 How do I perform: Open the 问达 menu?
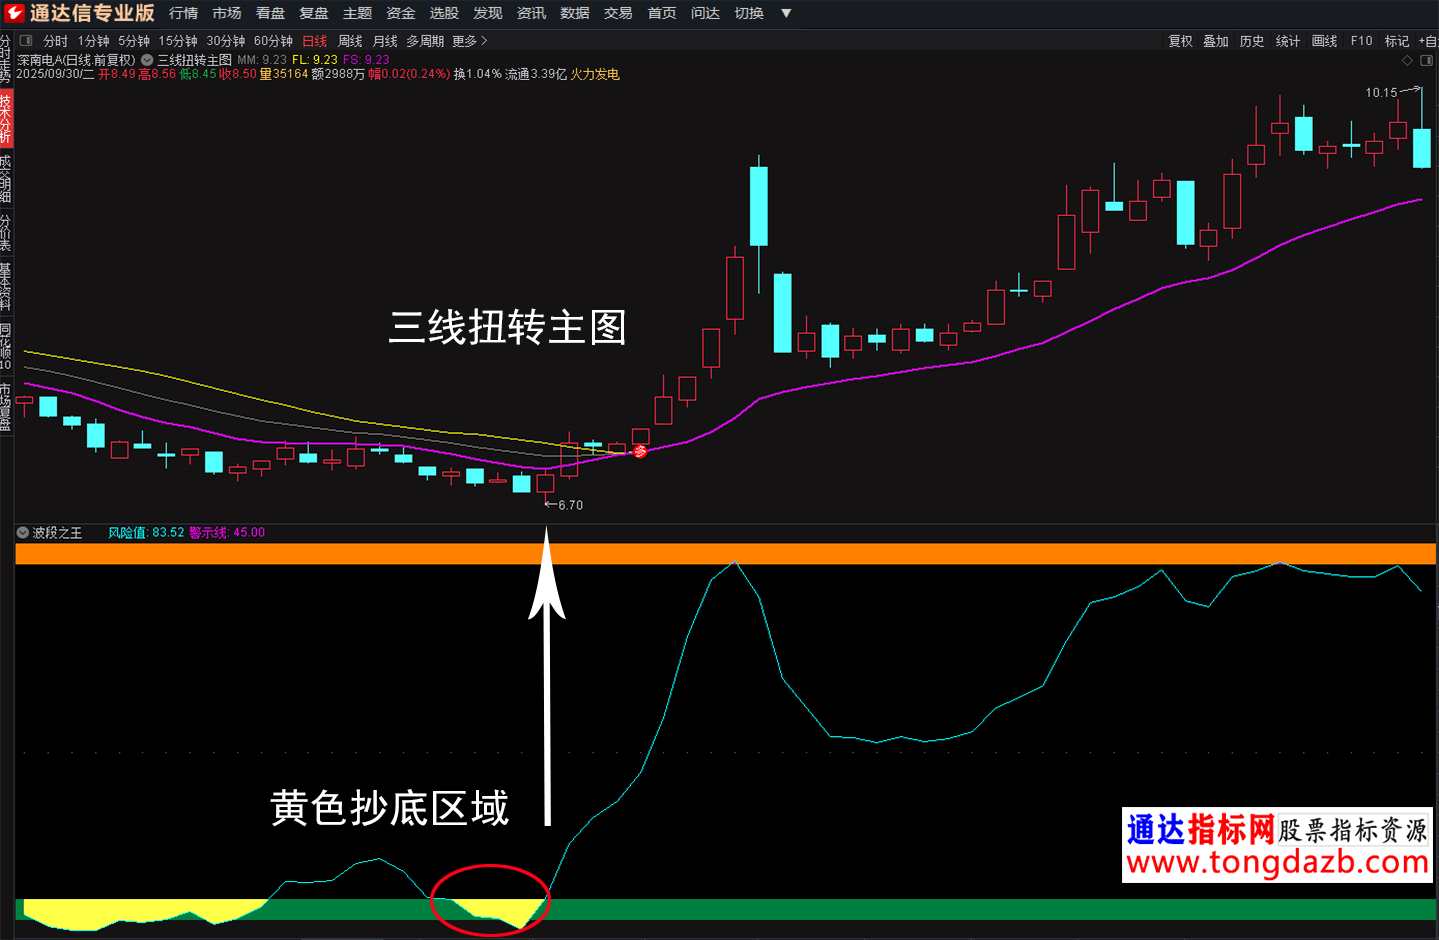click(x=705, y=13)
